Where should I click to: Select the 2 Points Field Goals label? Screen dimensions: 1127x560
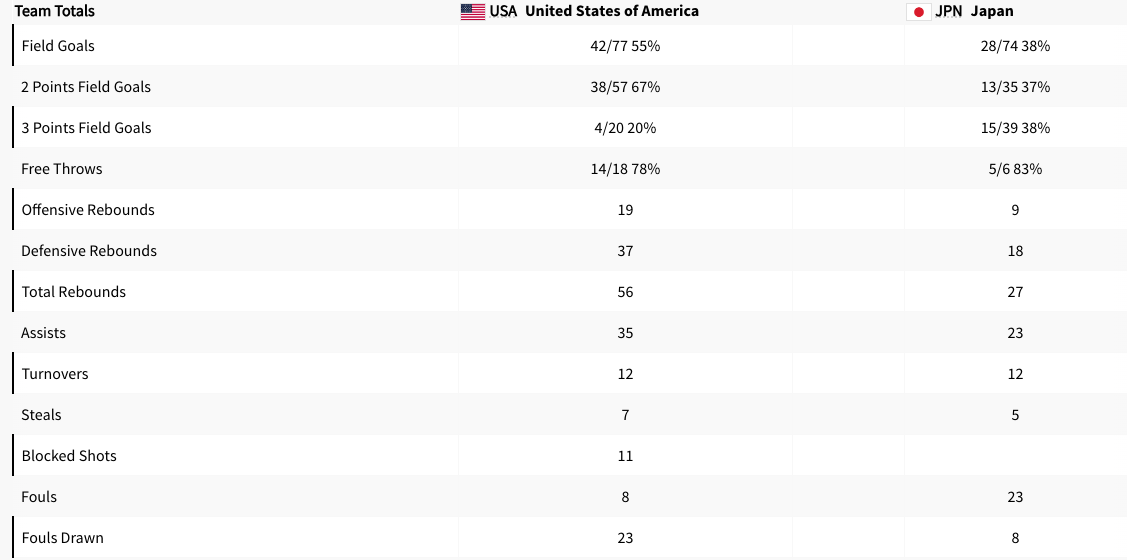(x=86, y=87)
